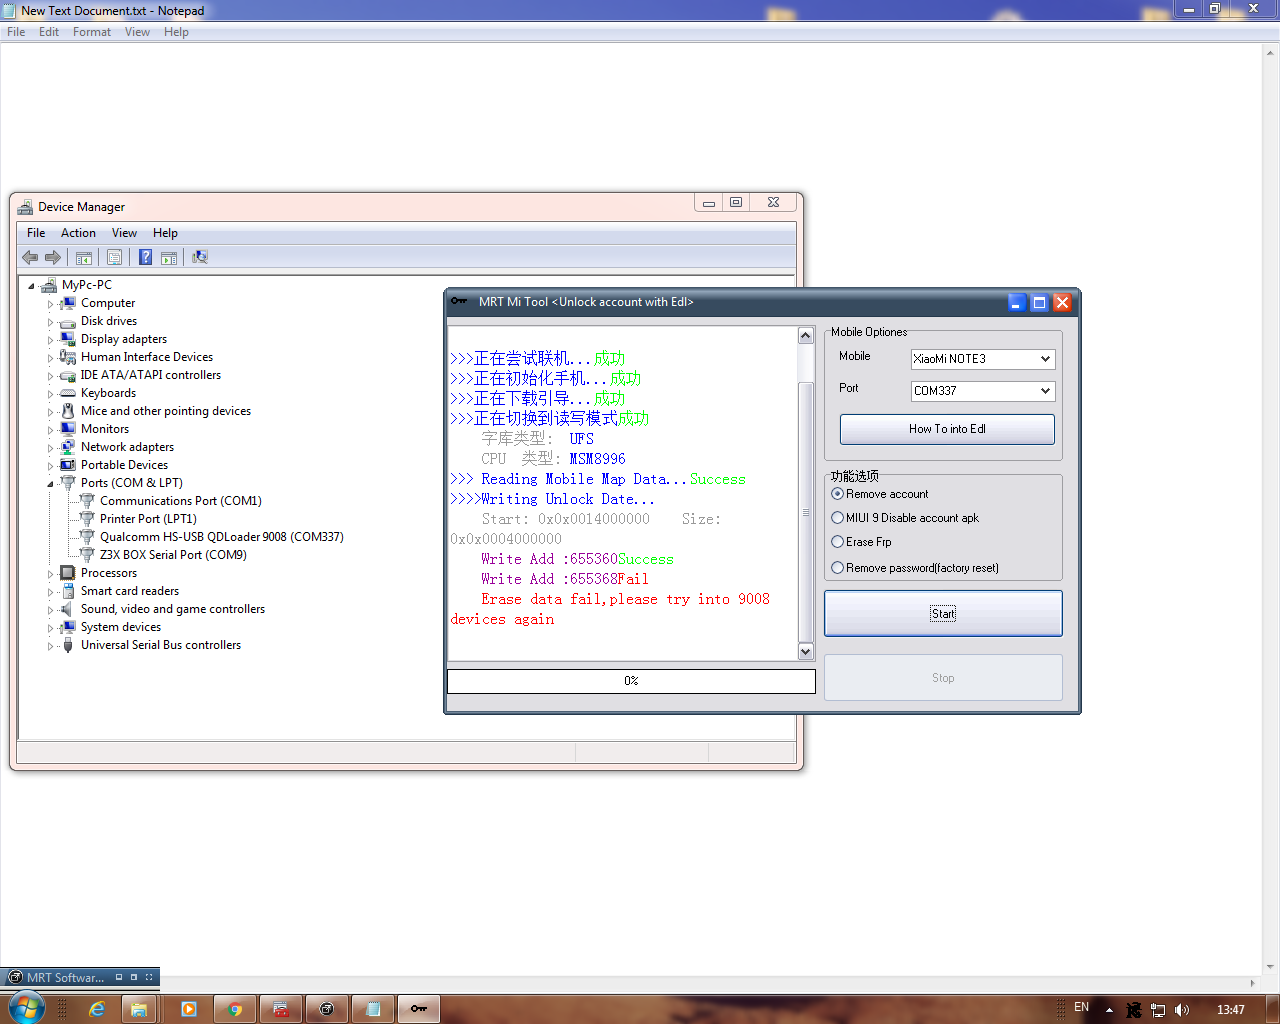Open Notepad's Format menu
This screenshot has height=1024, width=1280.
click(92, 32)
